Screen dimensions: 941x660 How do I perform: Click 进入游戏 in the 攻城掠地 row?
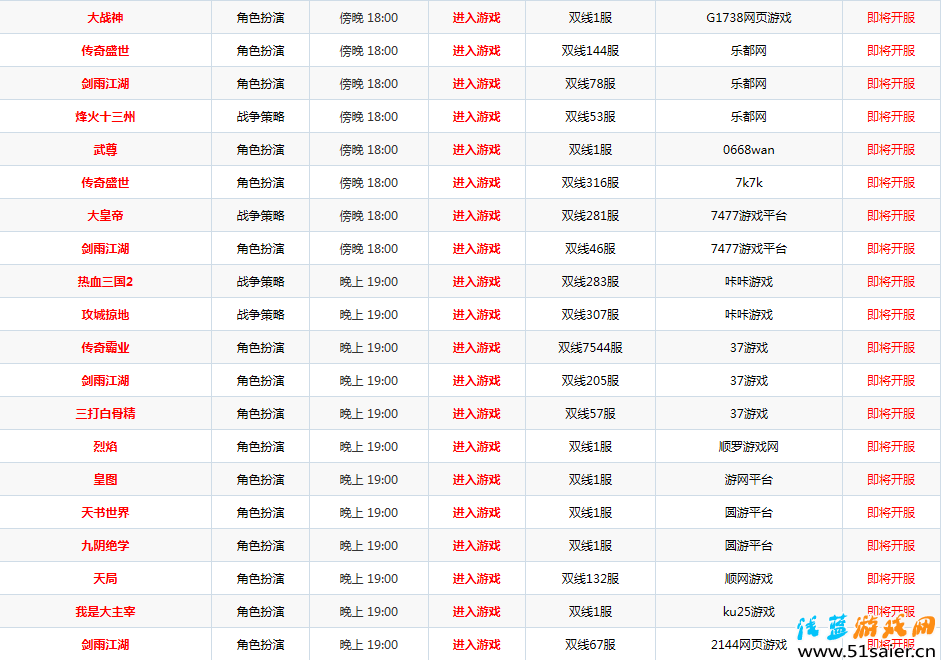click(477, 315)
